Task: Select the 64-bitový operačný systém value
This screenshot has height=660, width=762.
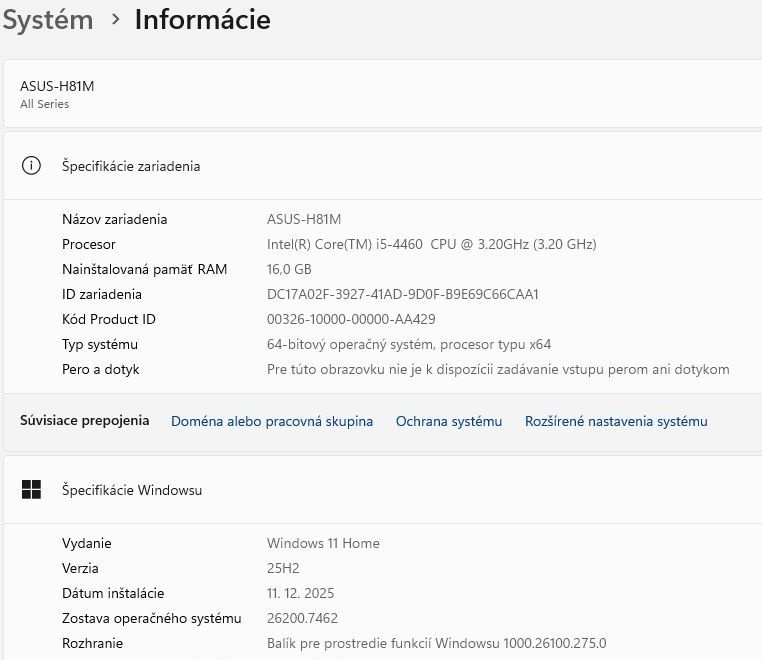Action: click(409, 345)
